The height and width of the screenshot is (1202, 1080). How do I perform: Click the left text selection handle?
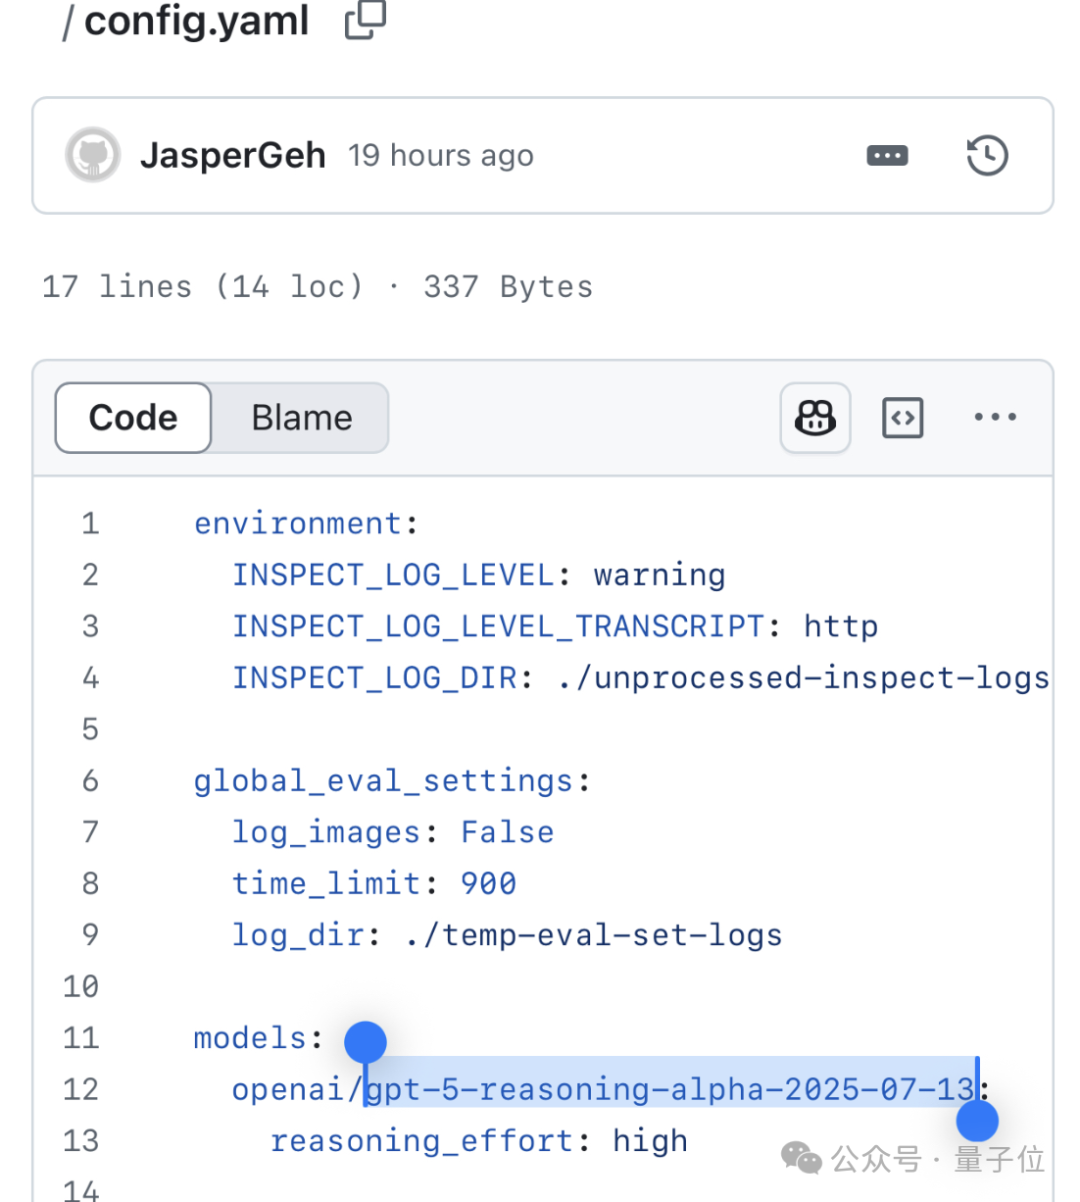point(365,1043)
